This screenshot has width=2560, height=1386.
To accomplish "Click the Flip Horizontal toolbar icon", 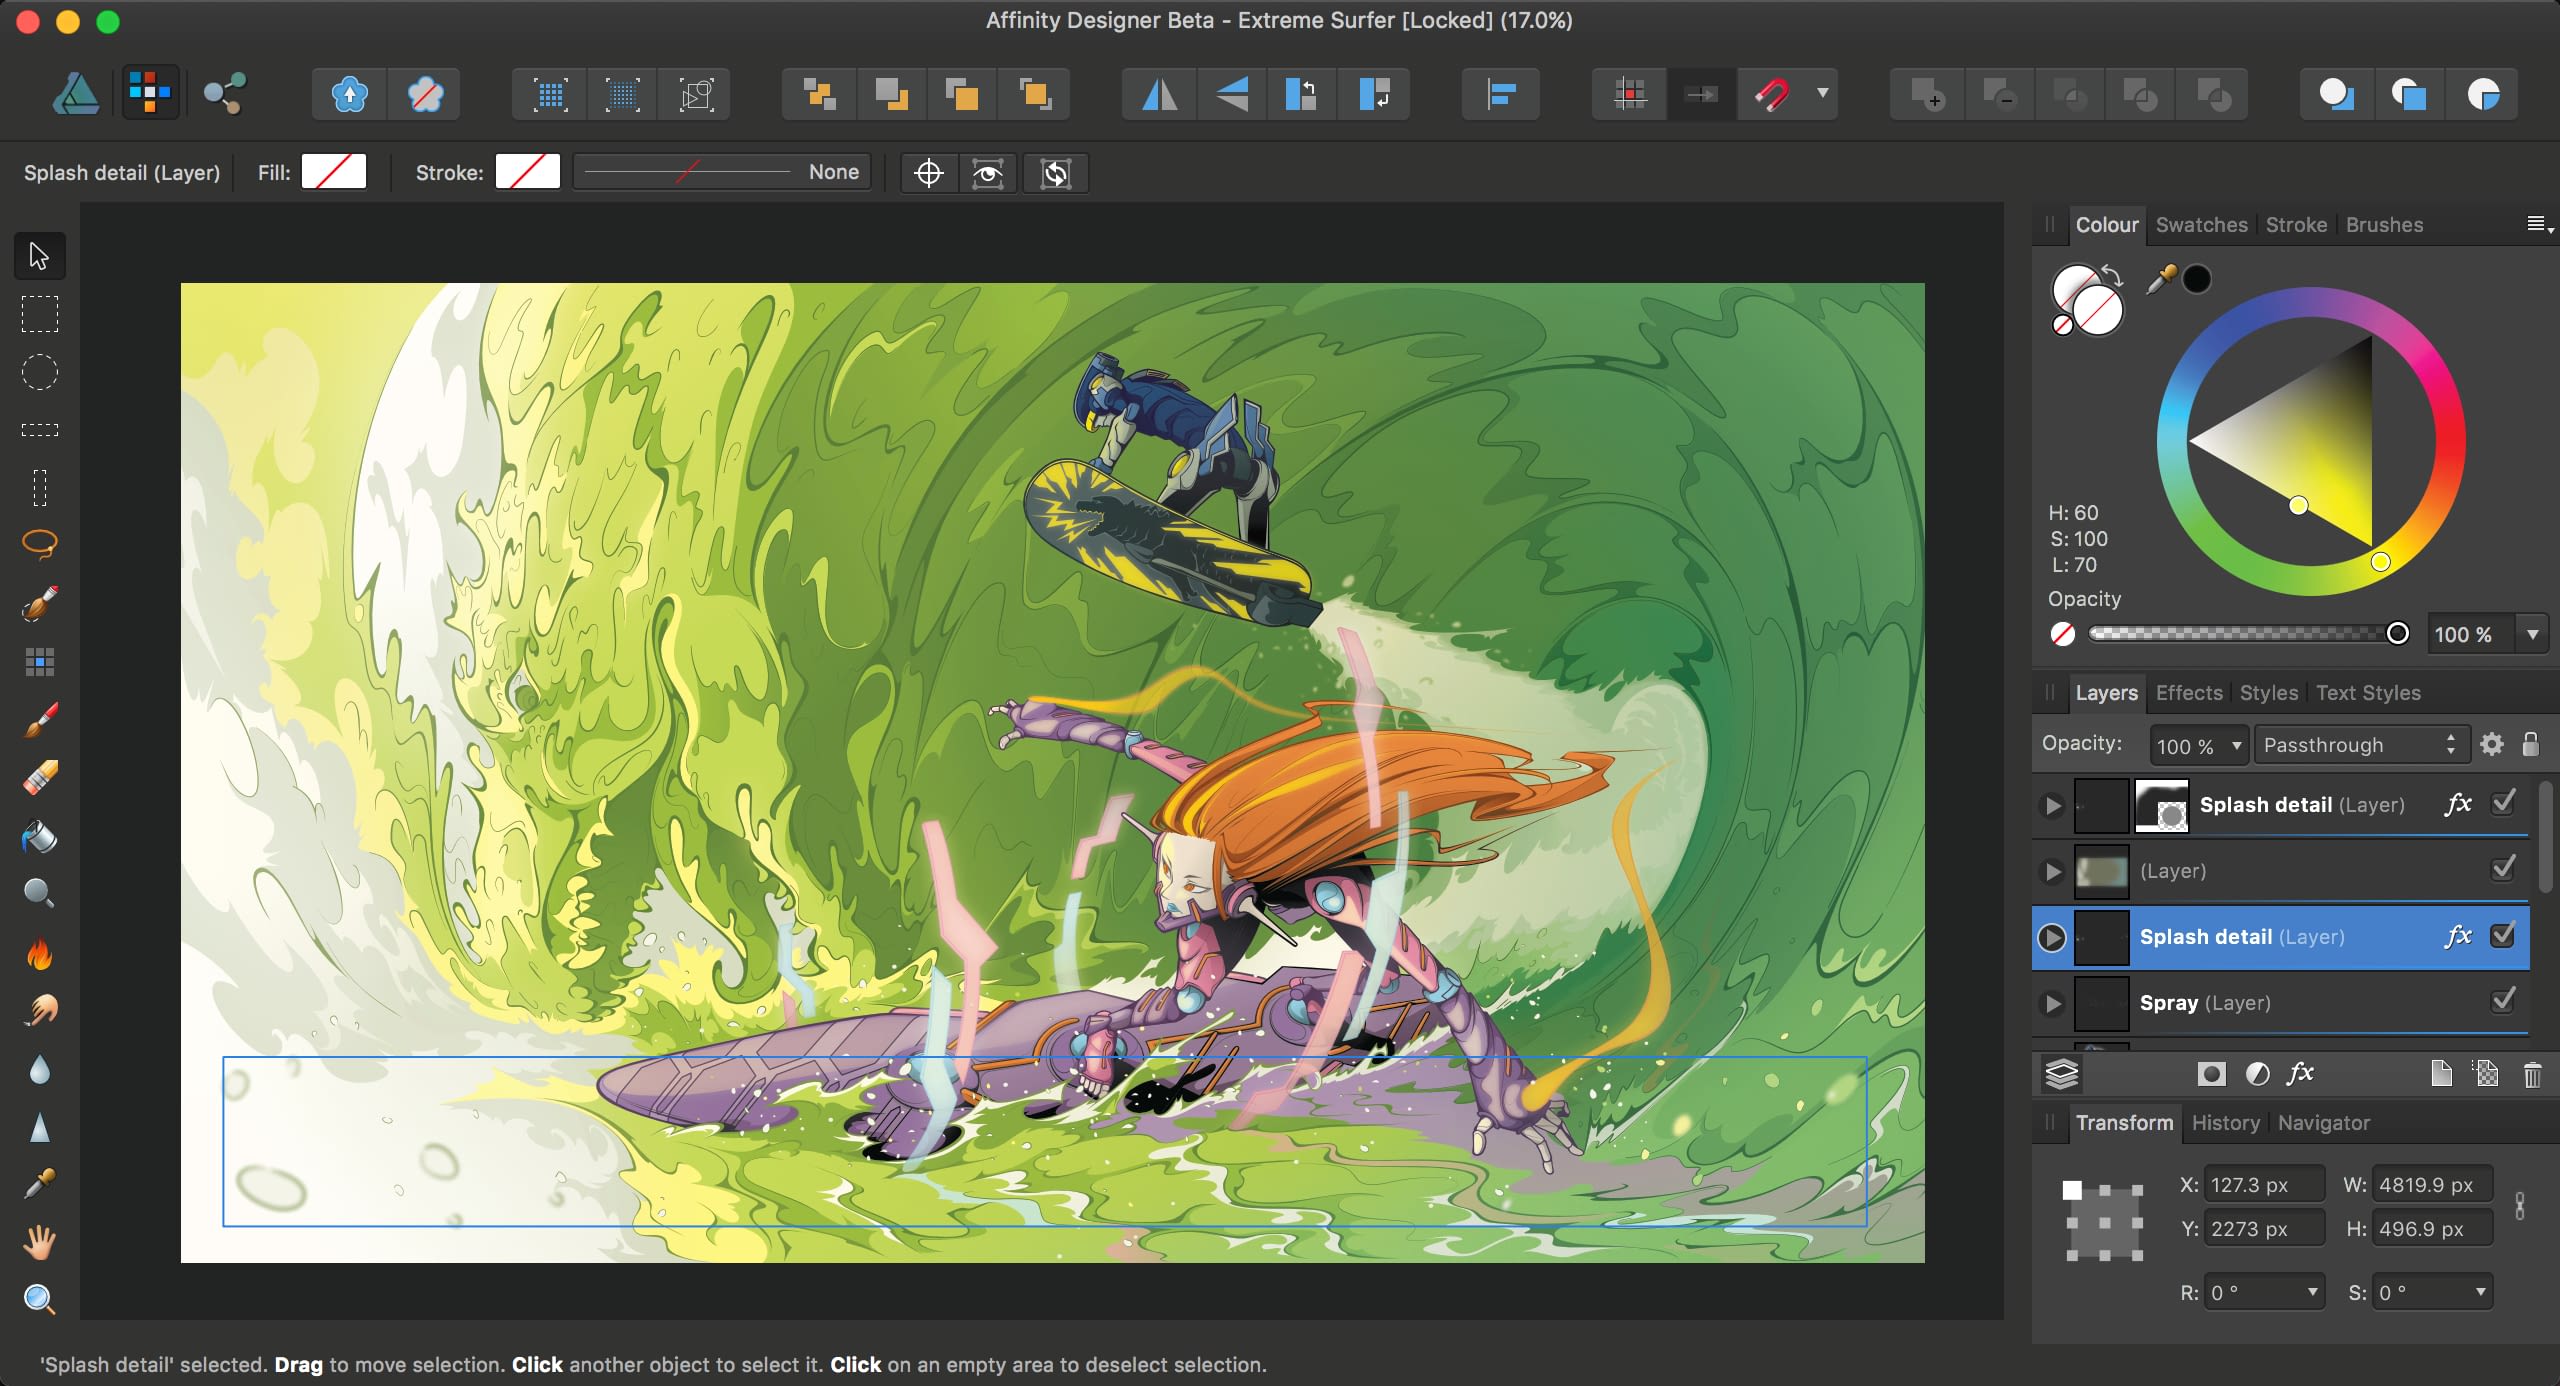I will point(1159,95).
